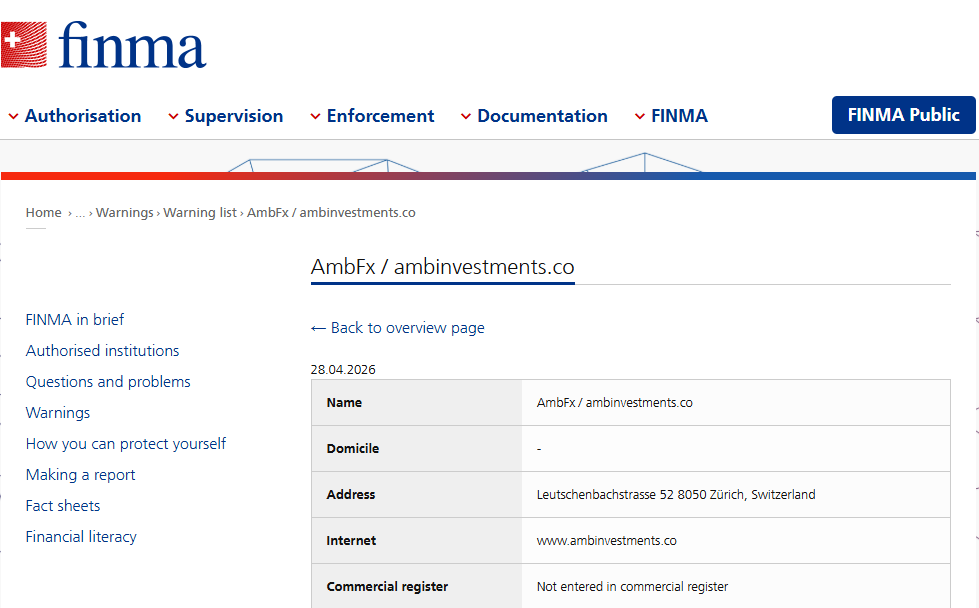979x608 pixels.
Task: Click the page title AmbFx / ambinvestments.co
Action: [443, 267]
